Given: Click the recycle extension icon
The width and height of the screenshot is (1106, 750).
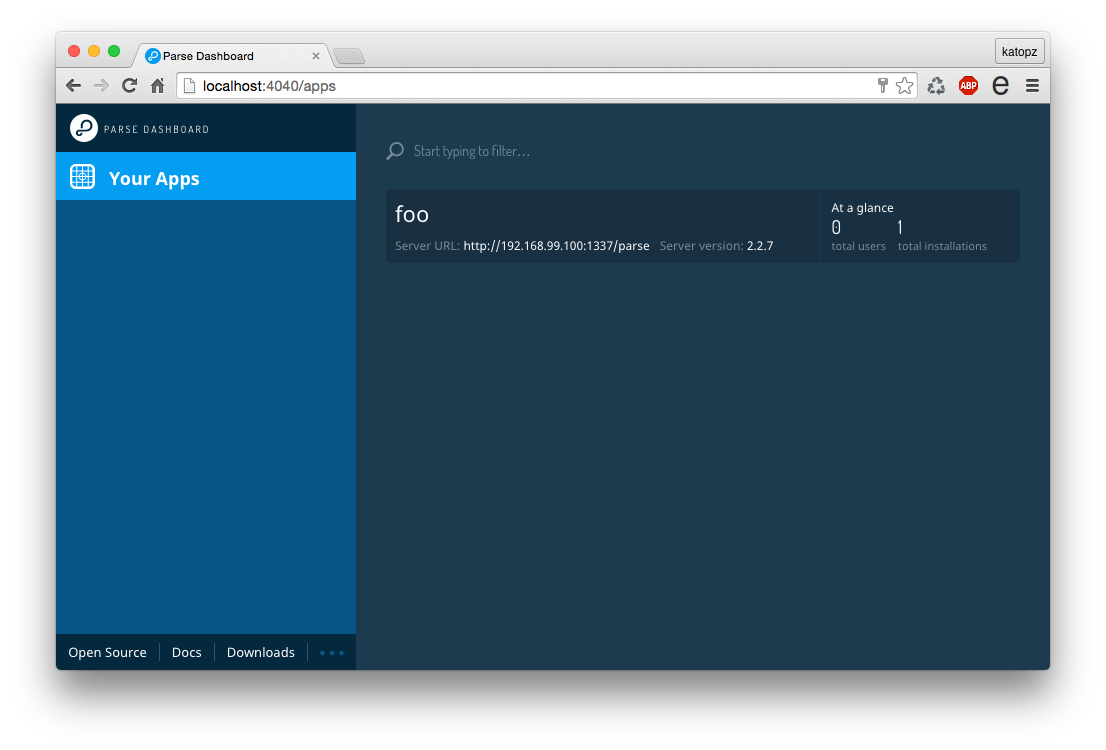Looking at the screenshot, I should (x=936, y=86).
